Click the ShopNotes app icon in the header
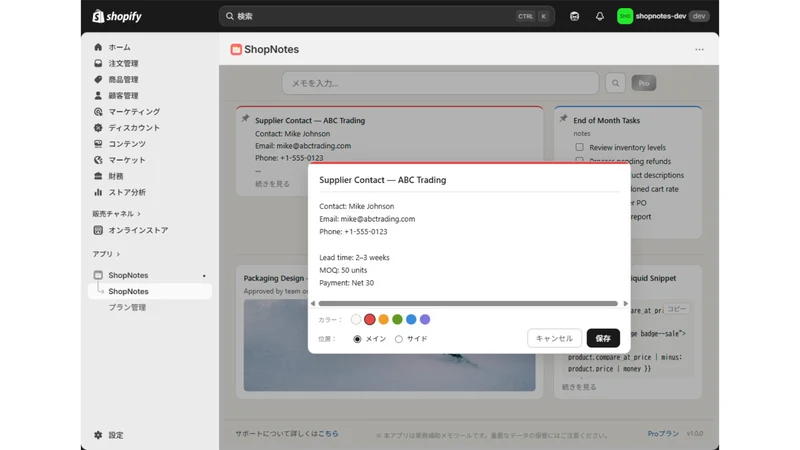800x450 pixels. [236, 49]
